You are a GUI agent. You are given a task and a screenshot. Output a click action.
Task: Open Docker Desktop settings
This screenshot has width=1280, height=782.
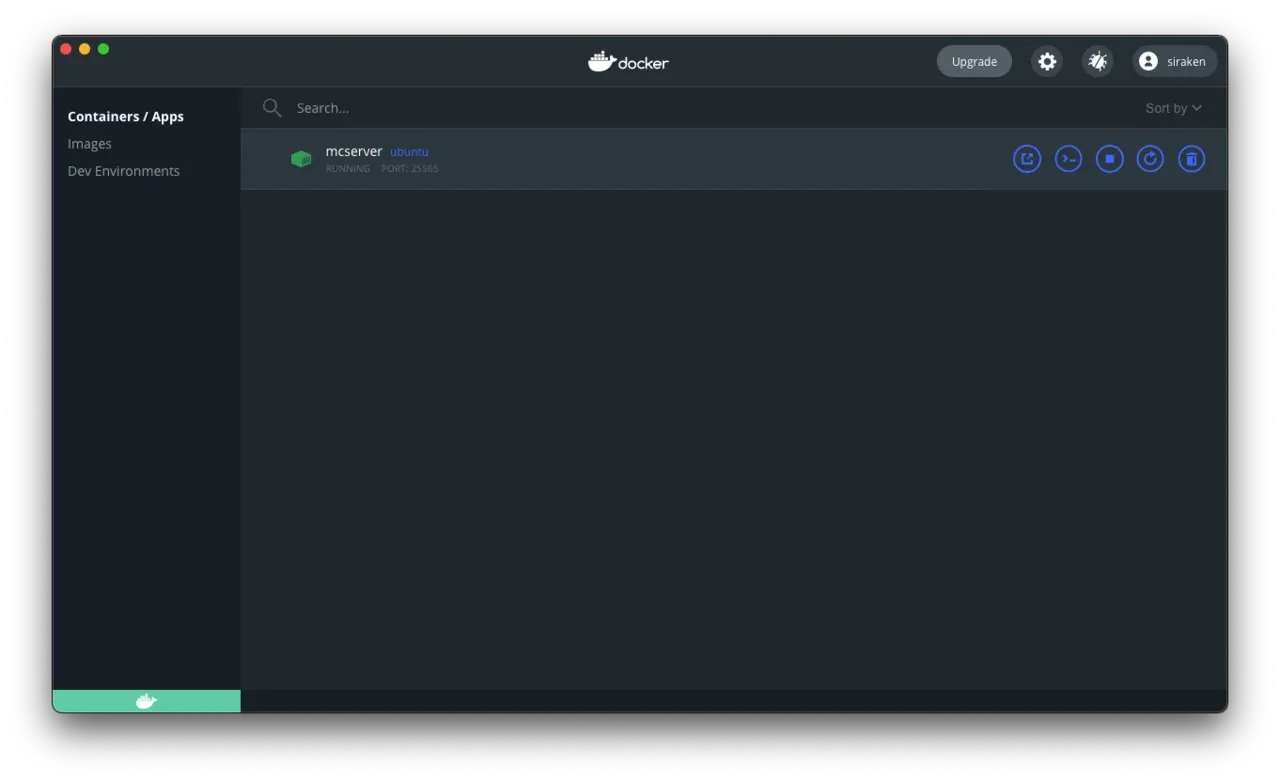(1047, 61)
